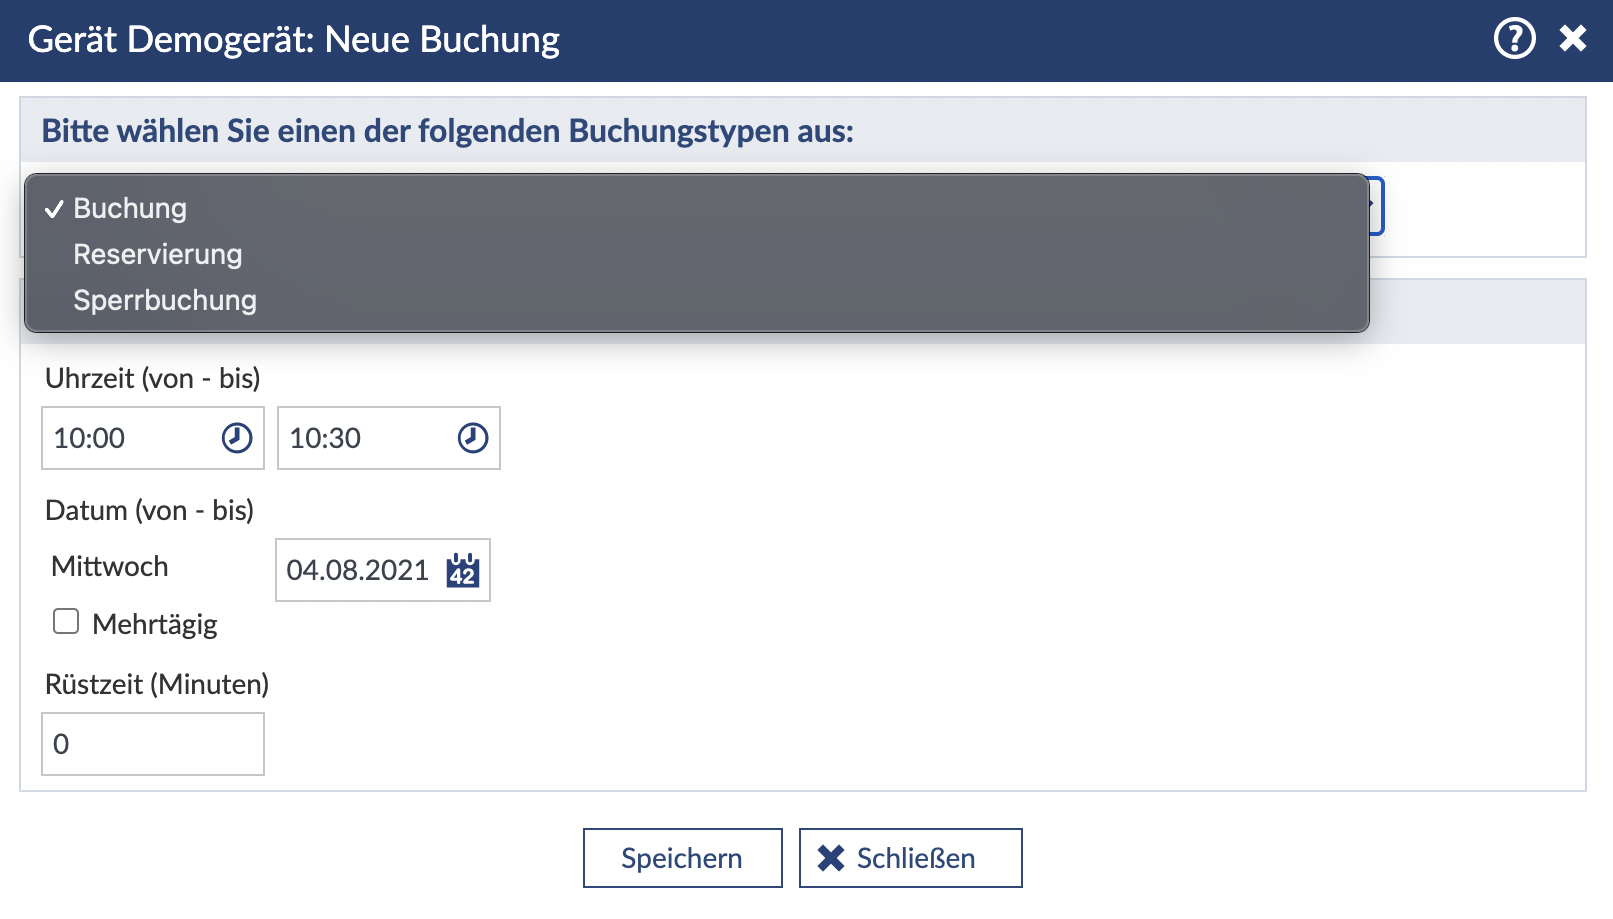This screenshot has width=1613, height=919.
Task: Open help with the question mark icon
Action: (1514, 39)
